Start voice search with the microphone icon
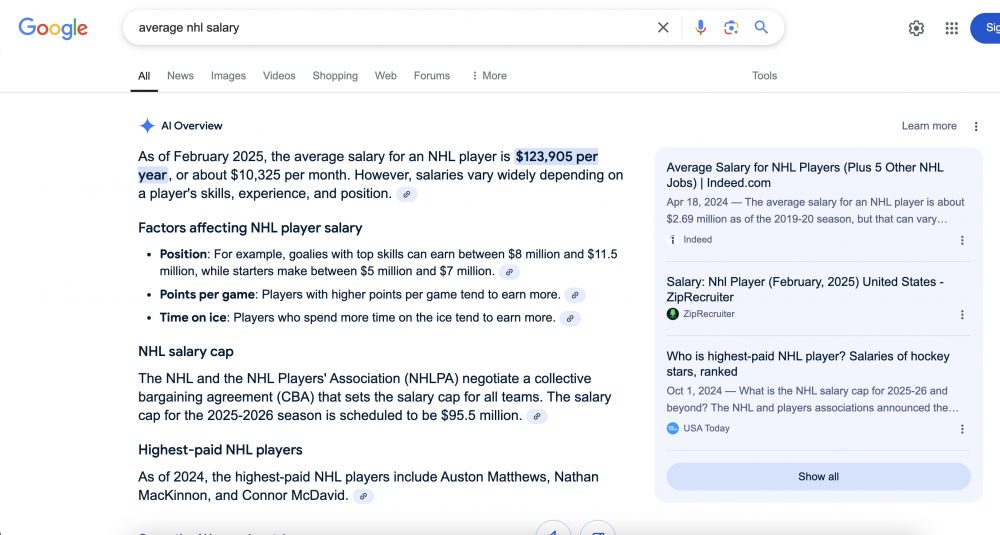The height and width of the screenshot is (535, 1000). pyautogui.click(x=700, y=28)
